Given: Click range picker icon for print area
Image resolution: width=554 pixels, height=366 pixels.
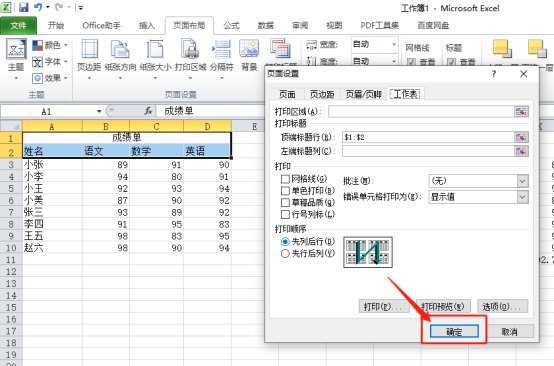Looking at the screenshot, I should (x=521, y=112).
